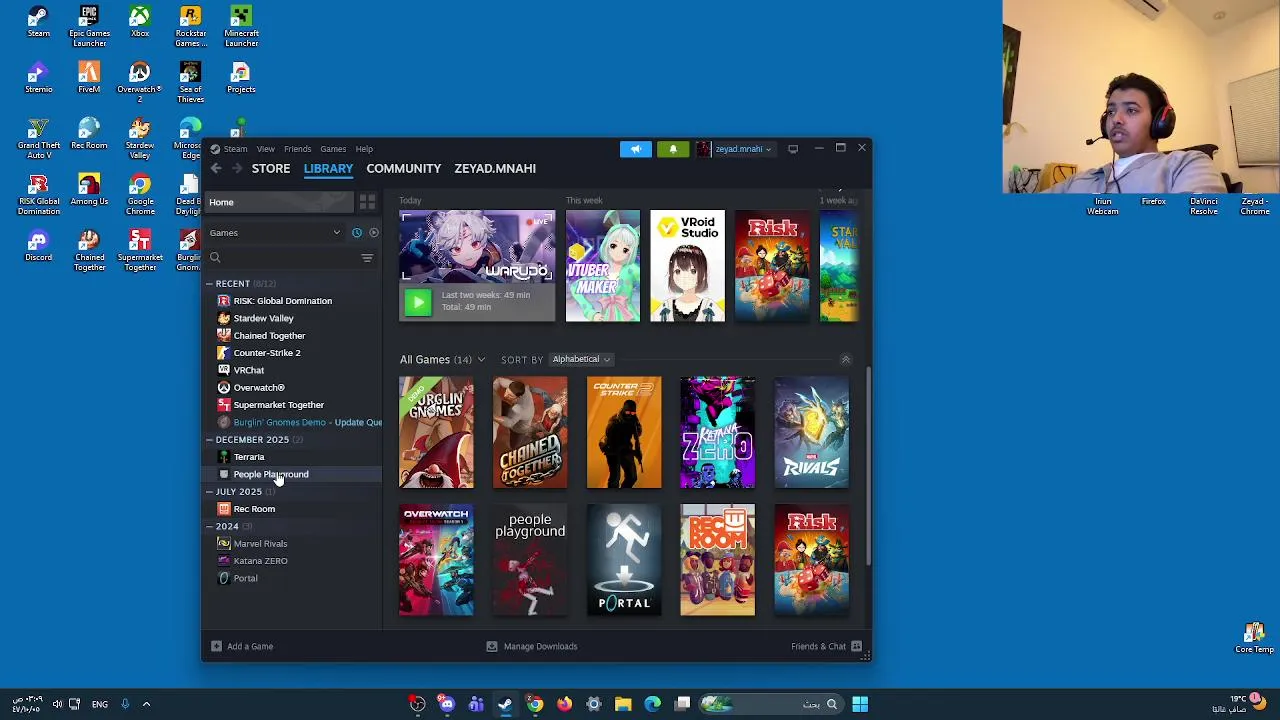Select the LIBRARY tab
Image resolution: width=1280 pixels, height=720 pixels.
click(x=328, y=168)
